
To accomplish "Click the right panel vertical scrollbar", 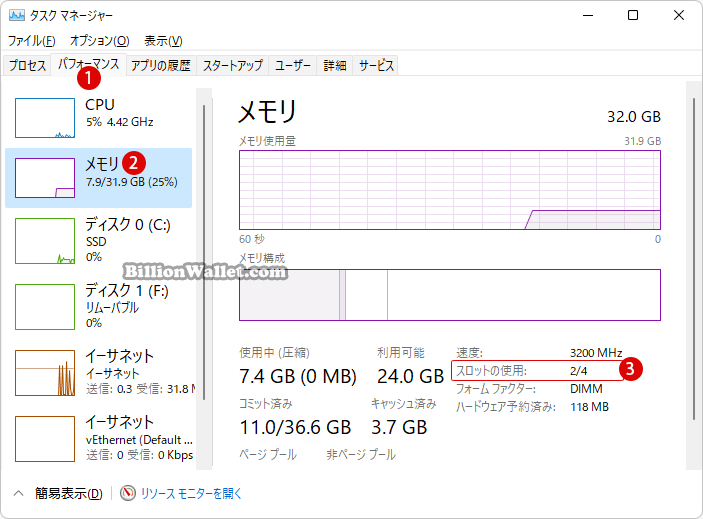I will (x=694, y=259).
